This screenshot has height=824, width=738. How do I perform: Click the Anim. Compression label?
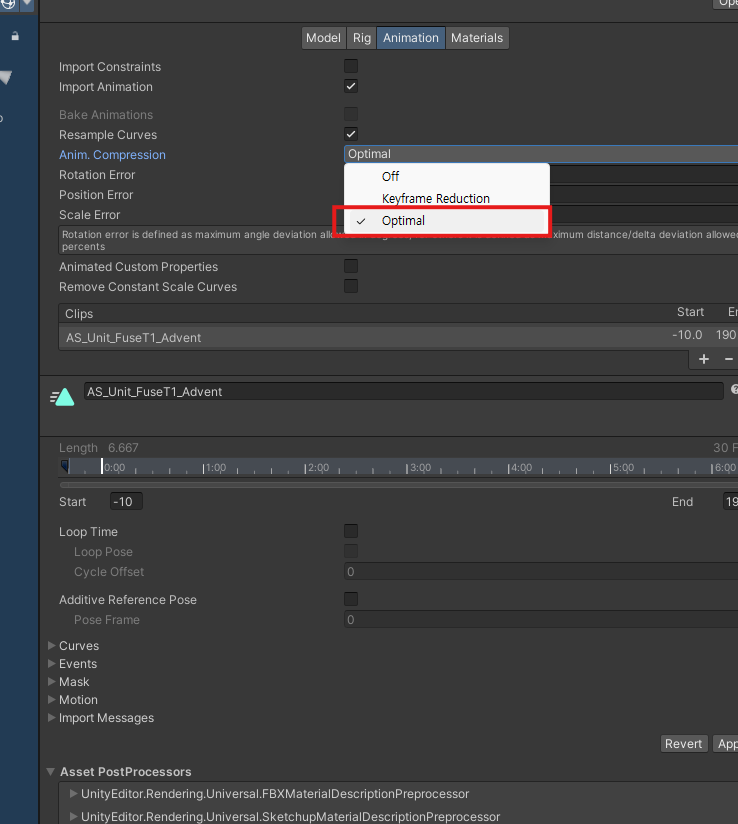(112, 154)
